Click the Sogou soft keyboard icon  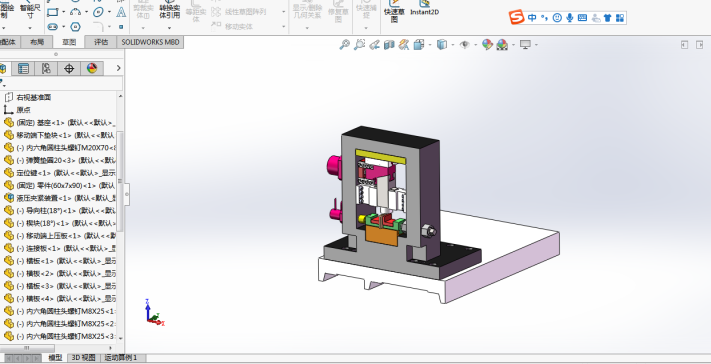tap(583, 18)
